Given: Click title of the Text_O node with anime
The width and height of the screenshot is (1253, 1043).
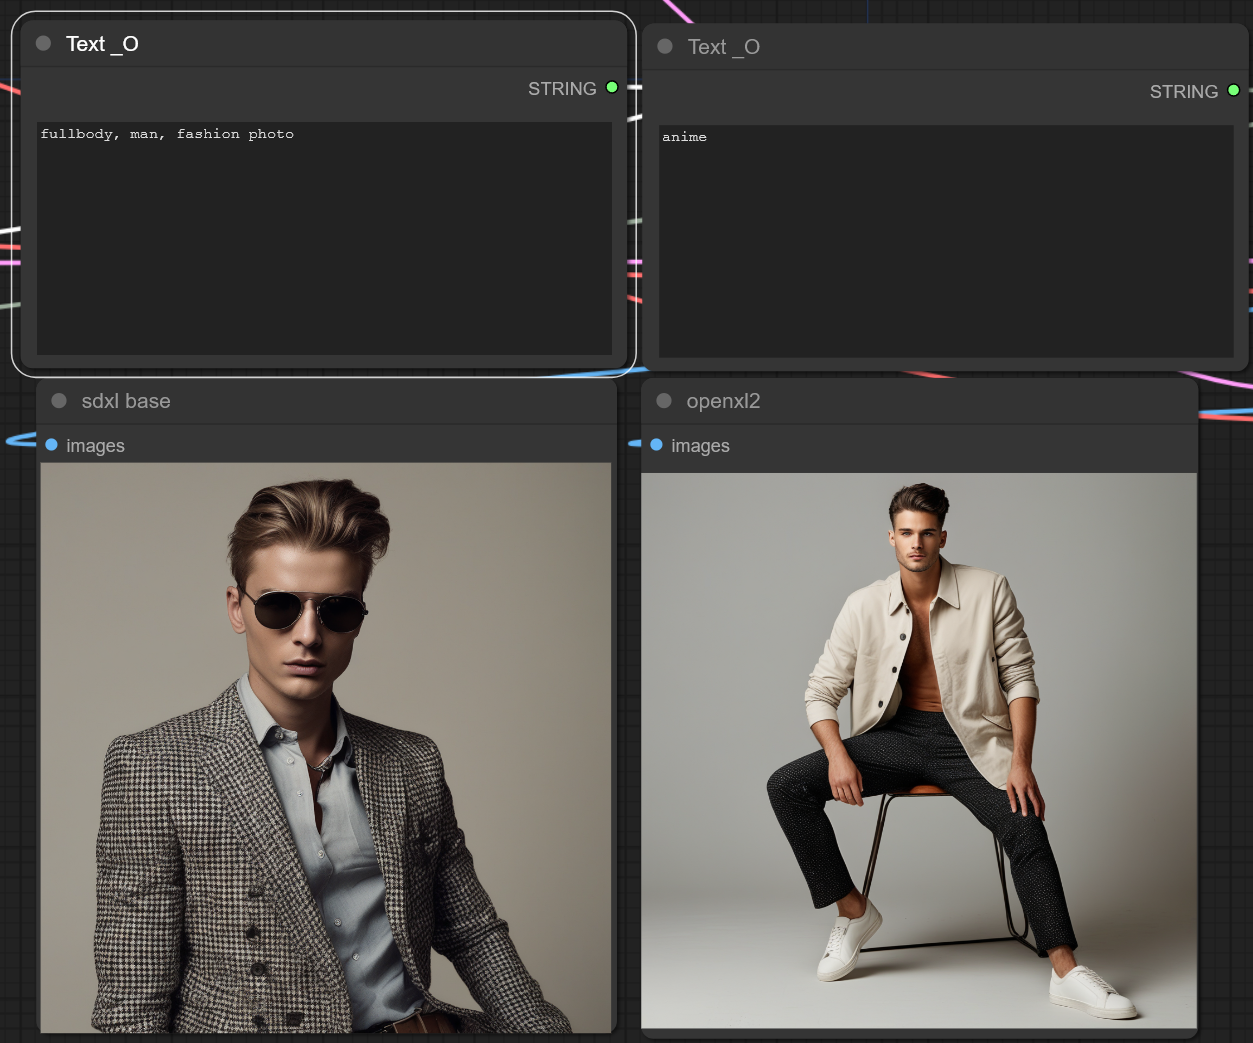Looking at the screenshot, I should [x=723, y=47].
